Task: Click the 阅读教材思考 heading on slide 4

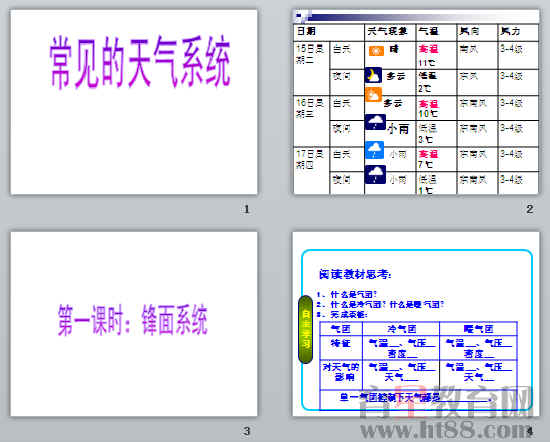Action: click(355, 274)
